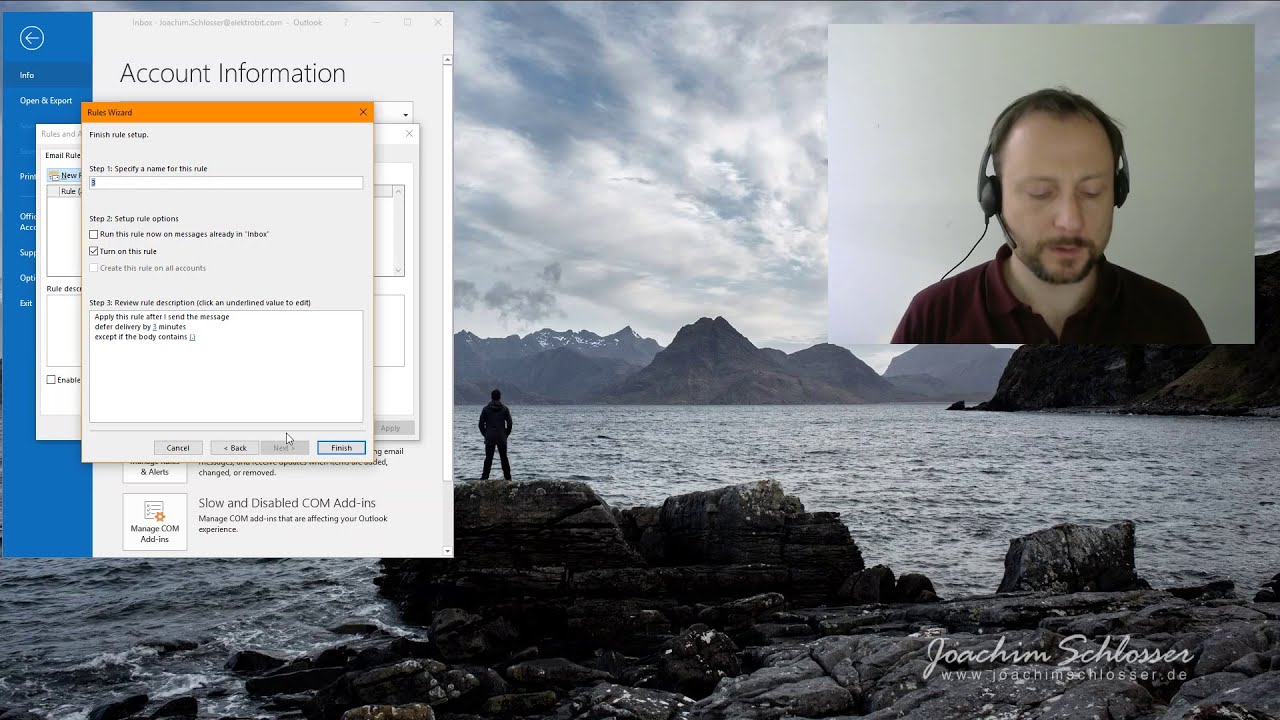Switch to Email Rules tab in Rules dialog
Screen dimensions: 1280x720
62,155
